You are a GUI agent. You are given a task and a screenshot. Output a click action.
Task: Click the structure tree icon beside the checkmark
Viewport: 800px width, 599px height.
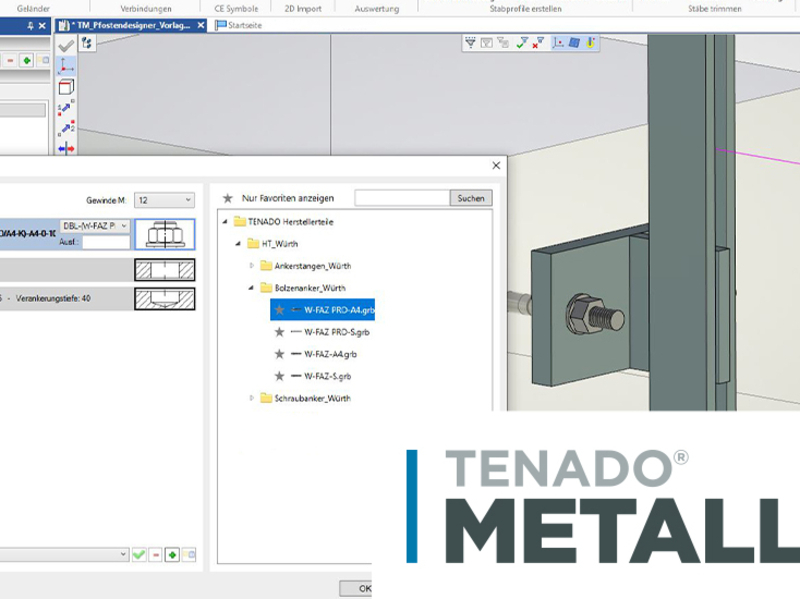point(87,44)
